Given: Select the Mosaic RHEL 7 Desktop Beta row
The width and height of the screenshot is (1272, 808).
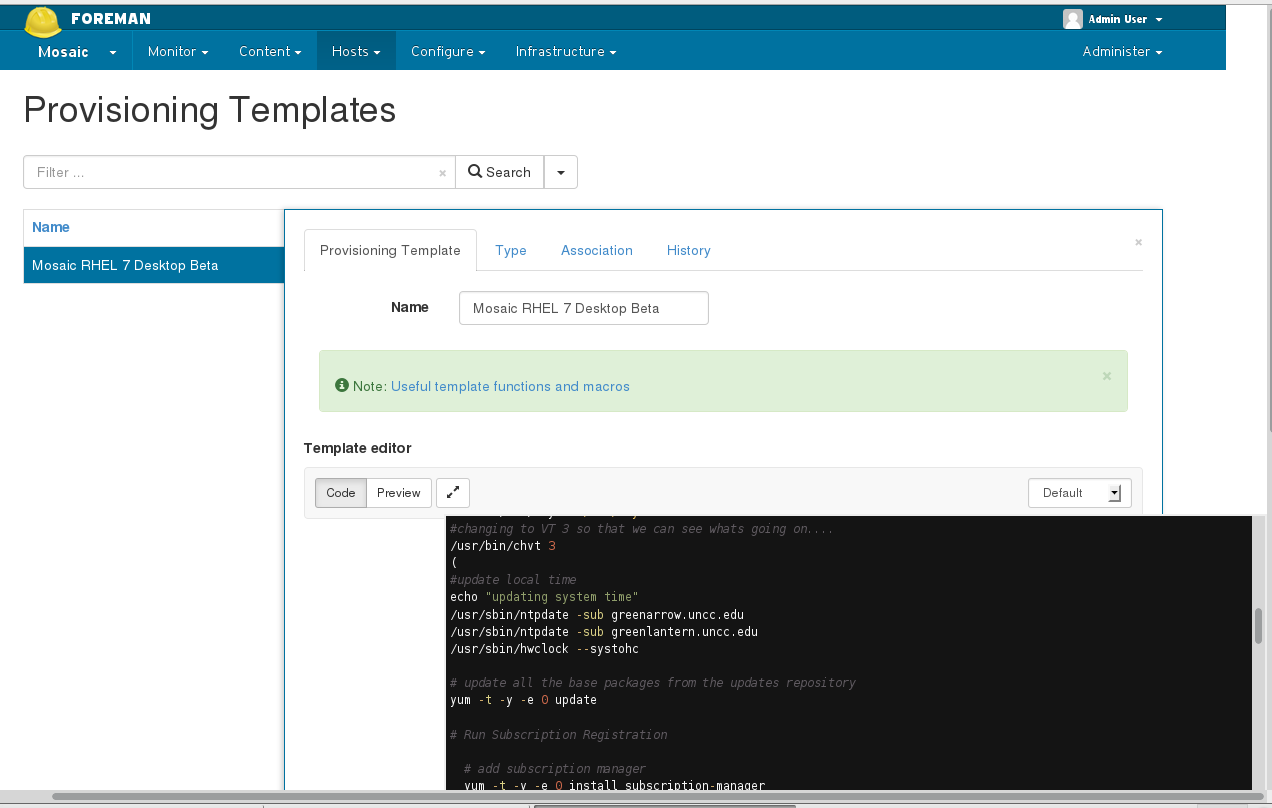Looking at the screenshot, I should click(154, 265).
